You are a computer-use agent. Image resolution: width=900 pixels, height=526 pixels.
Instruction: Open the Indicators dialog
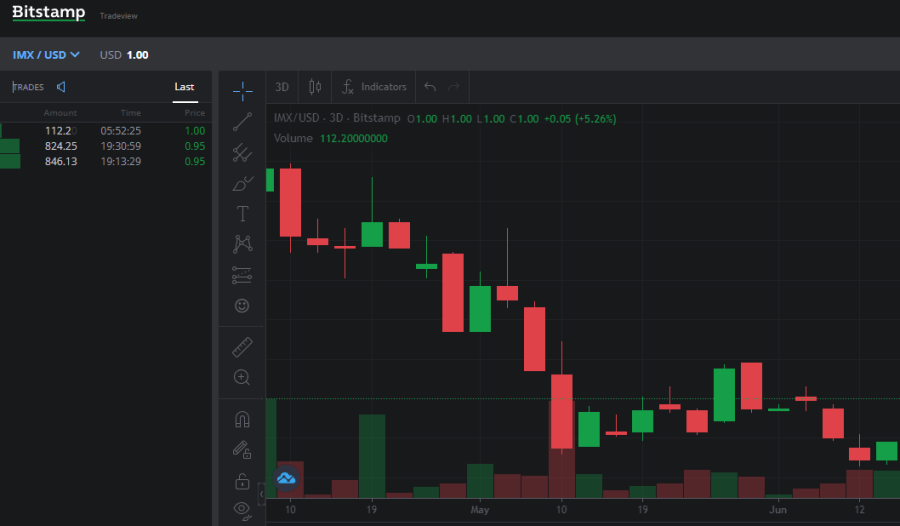tap(374, 87)
